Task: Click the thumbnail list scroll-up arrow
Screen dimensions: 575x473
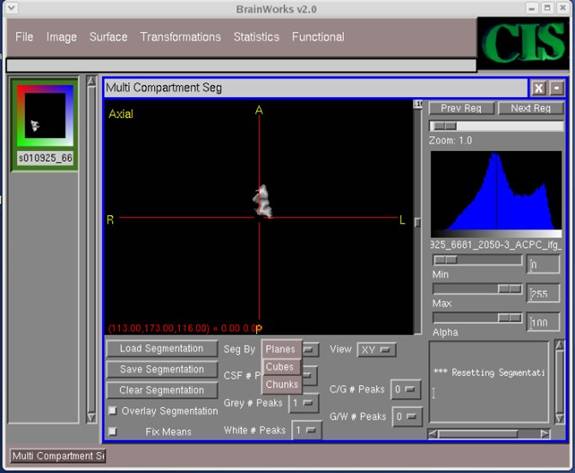Action: [x=91, y=81]
